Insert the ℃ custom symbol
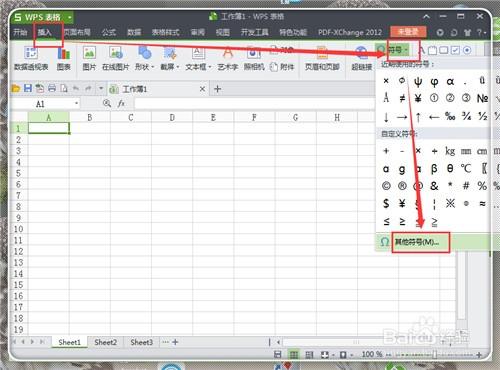 pyautogui.click(x=466, y=169)
